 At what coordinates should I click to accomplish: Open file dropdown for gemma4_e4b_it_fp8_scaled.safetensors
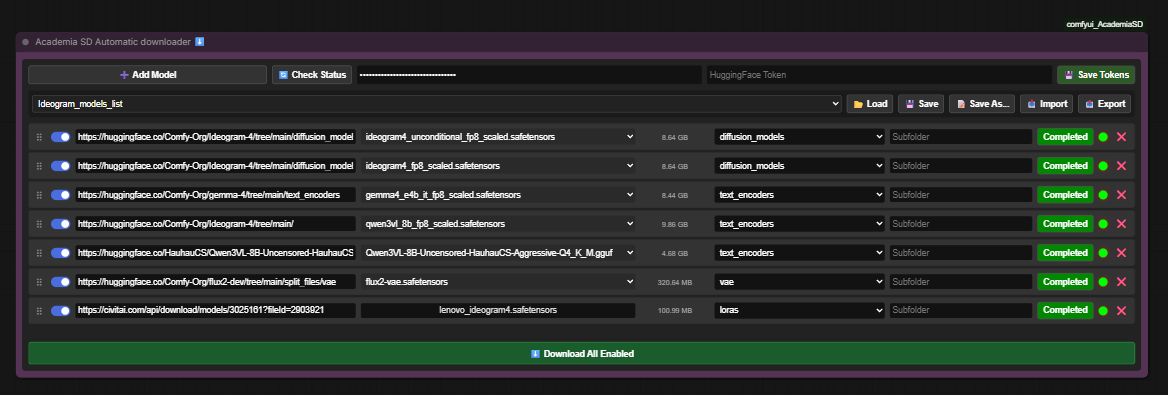point(498,195)
